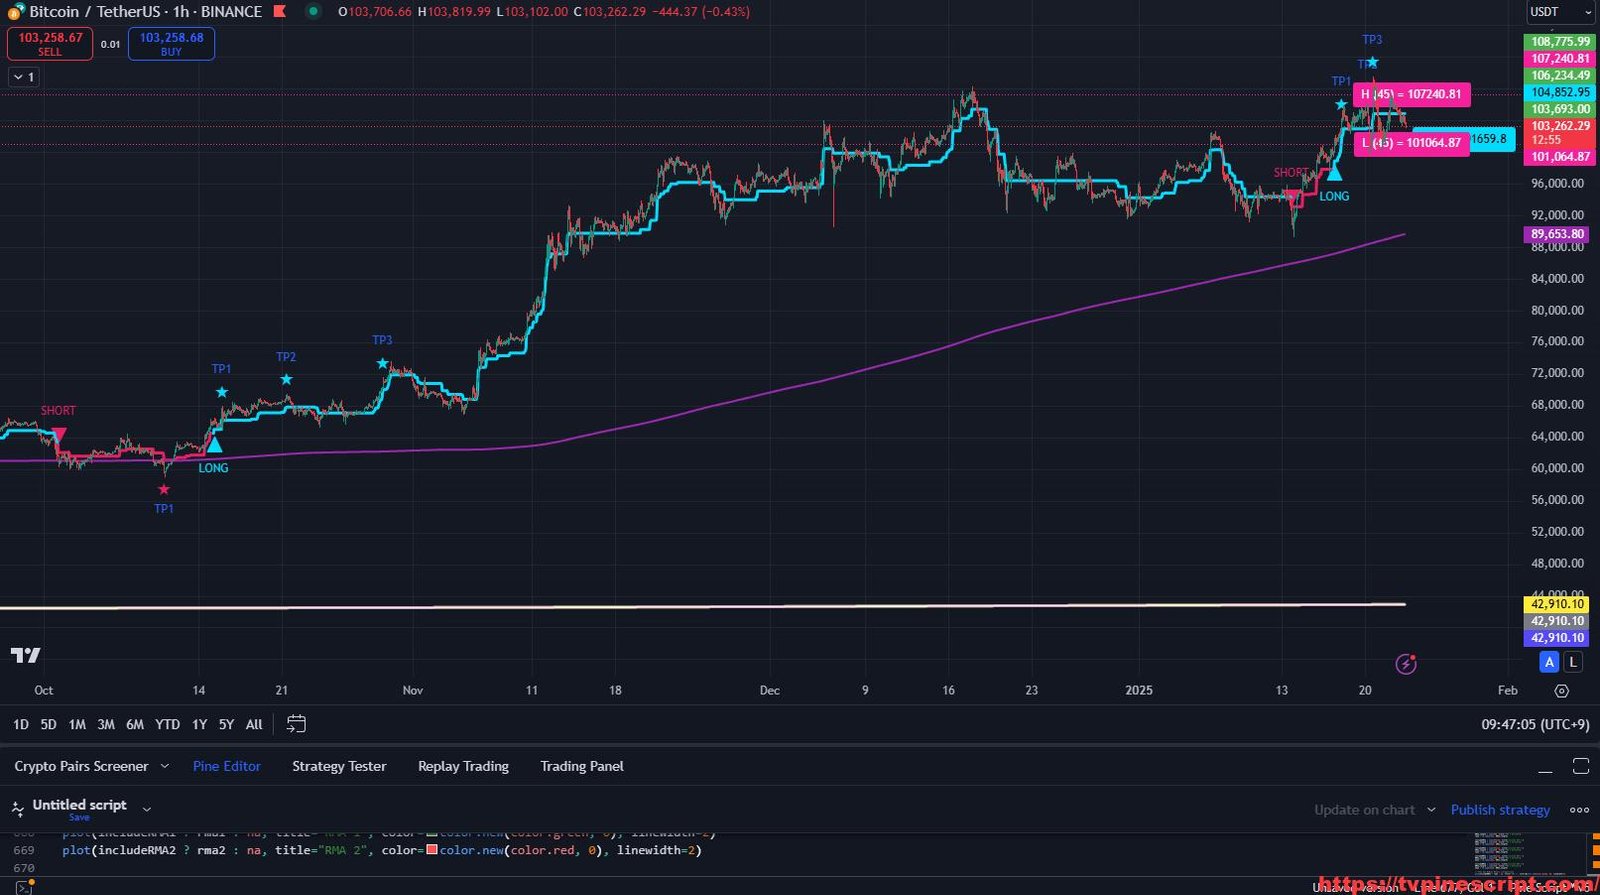Click the purple lightning bolt event icon
The height and width of the screenshot is (895, 1600).
(1406, 664)
